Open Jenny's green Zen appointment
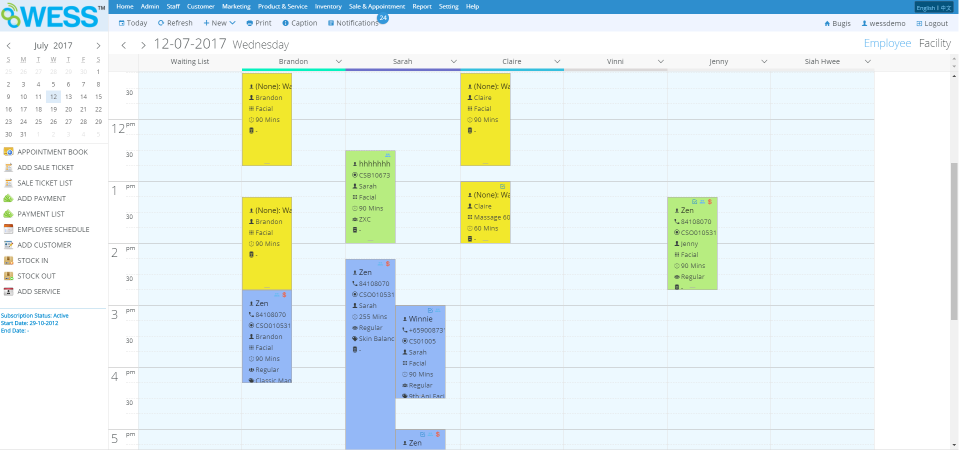 click(x=692, y=244)
